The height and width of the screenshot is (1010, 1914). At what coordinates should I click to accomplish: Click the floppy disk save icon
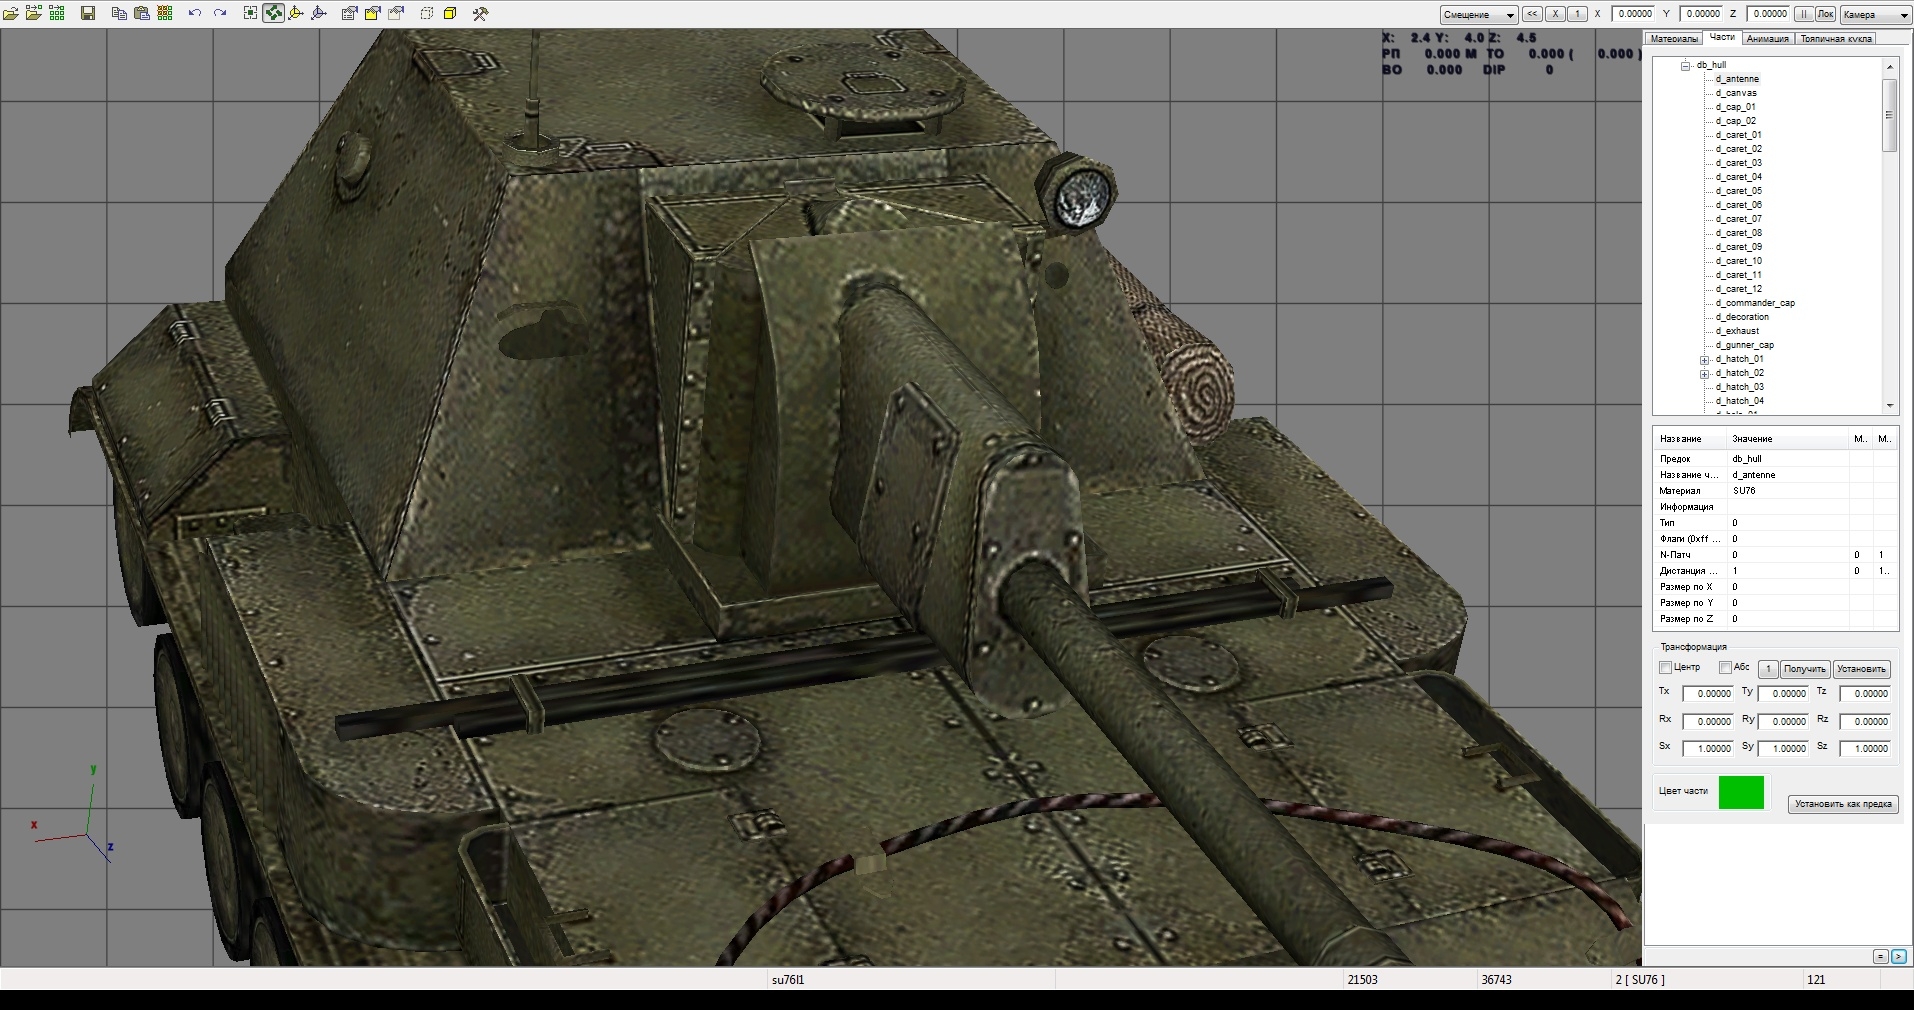point(88,13)
